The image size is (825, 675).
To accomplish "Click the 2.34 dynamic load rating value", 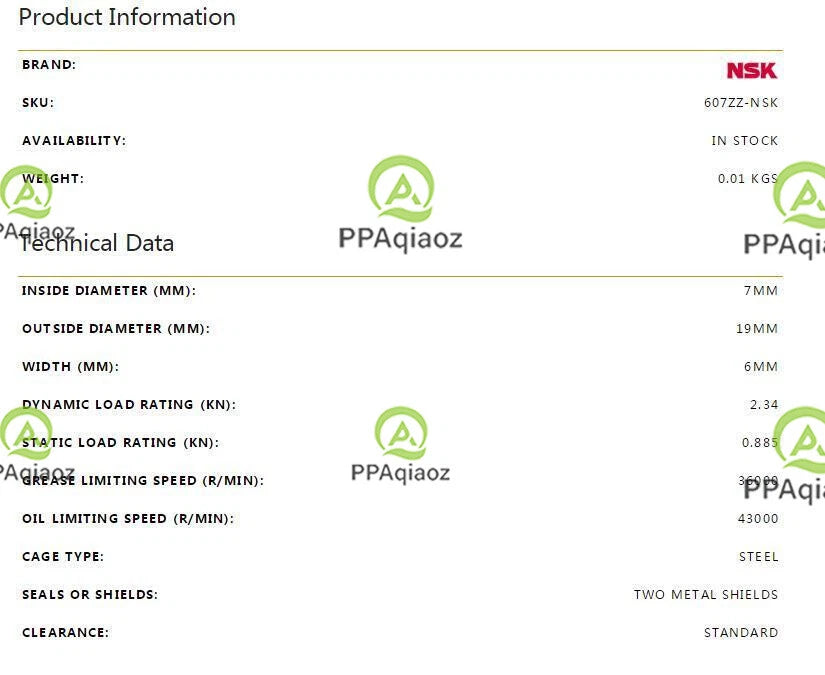I will pos(764,405).
